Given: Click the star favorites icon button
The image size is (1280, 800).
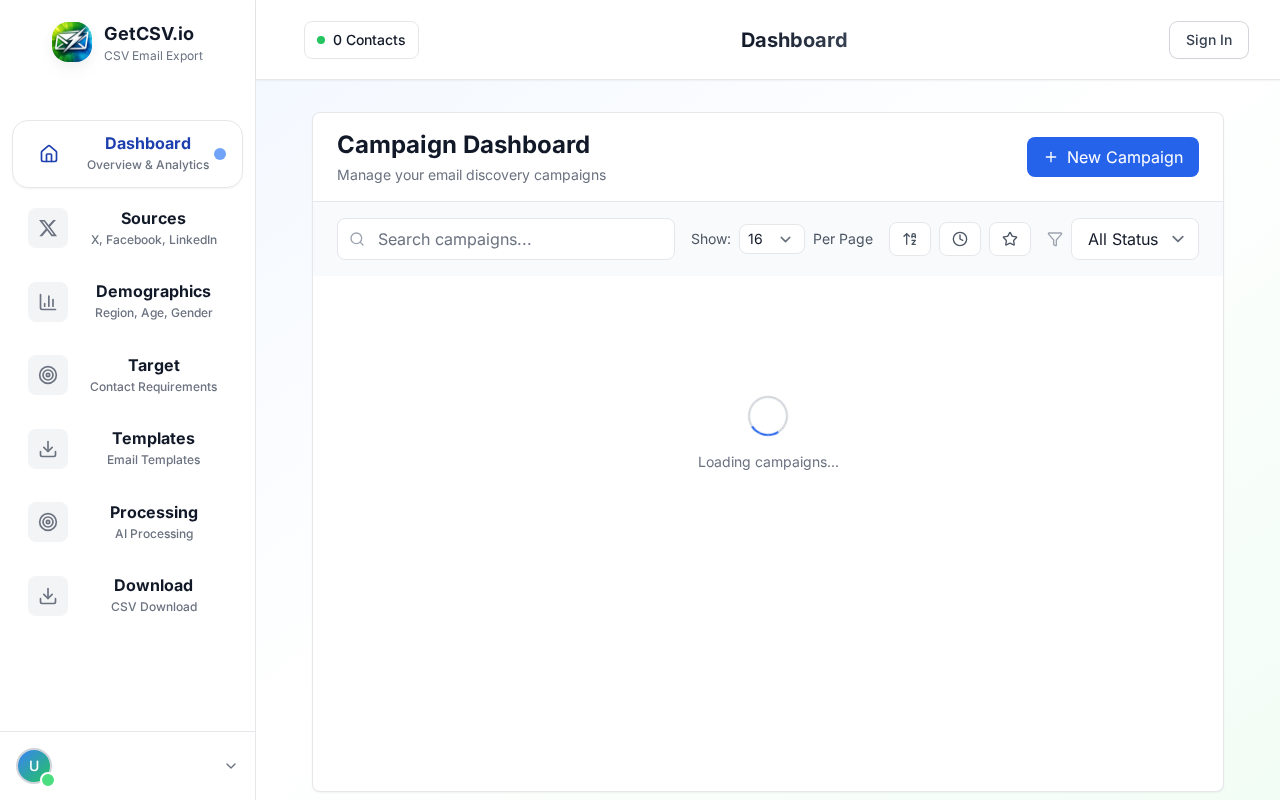Looking at the screenshot, I should (1010, 239).
